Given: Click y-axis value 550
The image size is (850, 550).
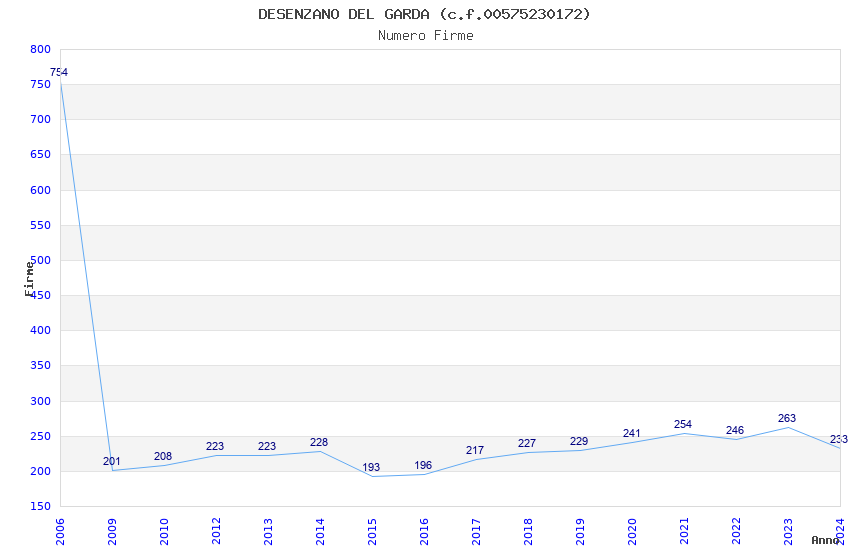Looking at the screenshot, I should 41,225.
